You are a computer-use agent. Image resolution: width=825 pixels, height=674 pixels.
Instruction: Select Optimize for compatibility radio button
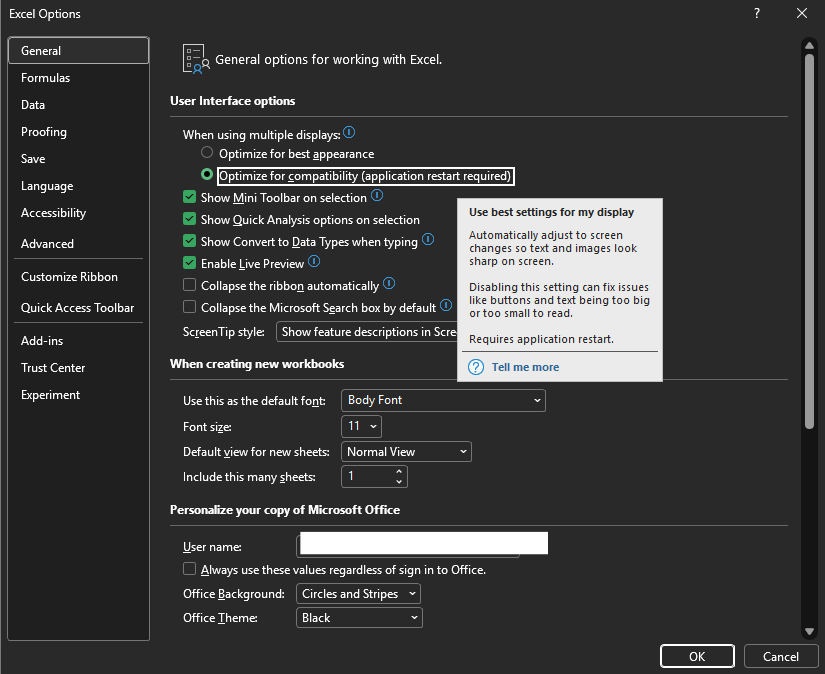pyautogui.click(x=207, y=174)
